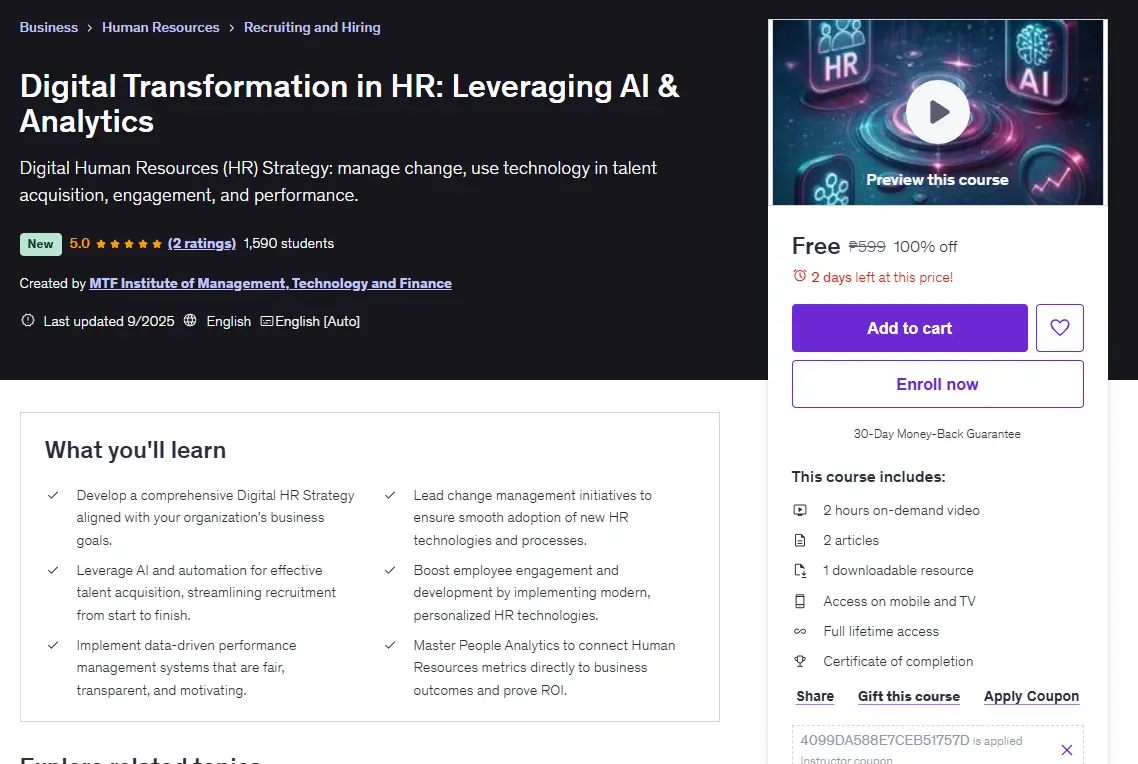Image resolution: width=1138 pixels, height=764 pixels.
Task: Click the English [Auto] captions text
Action: (x=317, y=321)
